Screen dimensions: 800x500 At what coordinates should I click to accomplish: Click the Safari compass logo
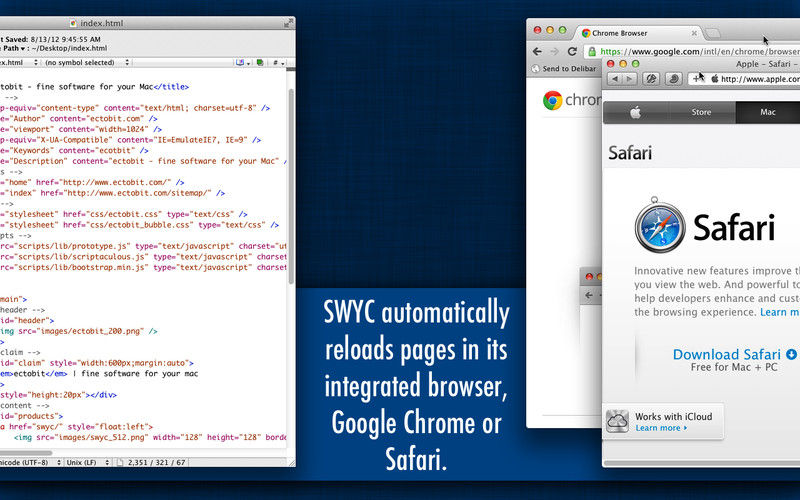tap(660, 225)
